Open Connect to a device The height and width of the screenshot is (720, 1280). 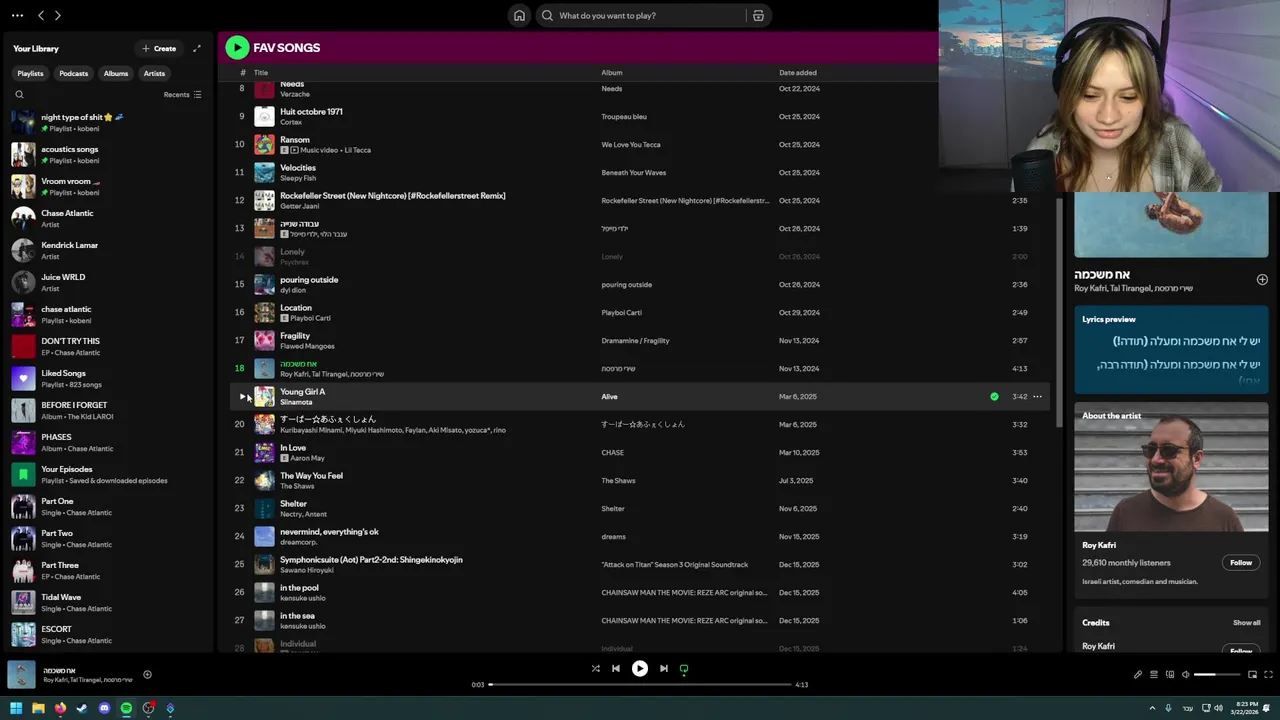click(1170, 675)
